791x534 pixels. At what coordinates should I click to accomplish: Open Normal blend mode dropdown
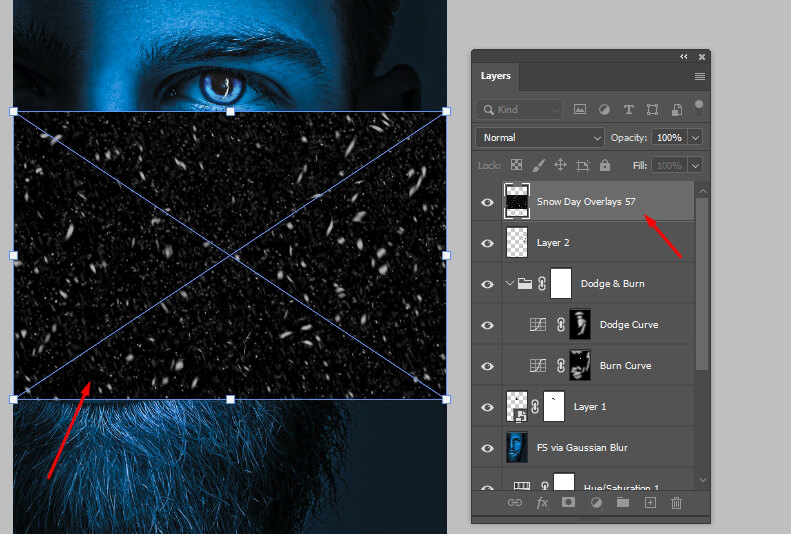point(540,137)
